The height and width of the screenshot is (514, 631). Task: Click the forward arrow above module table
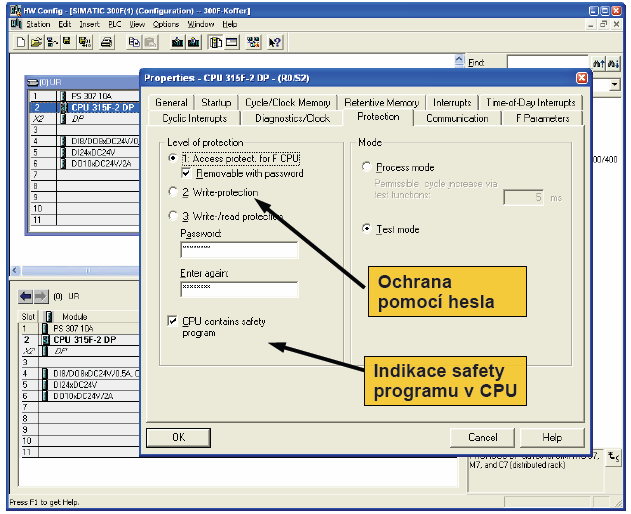click(x=41, y=297)
